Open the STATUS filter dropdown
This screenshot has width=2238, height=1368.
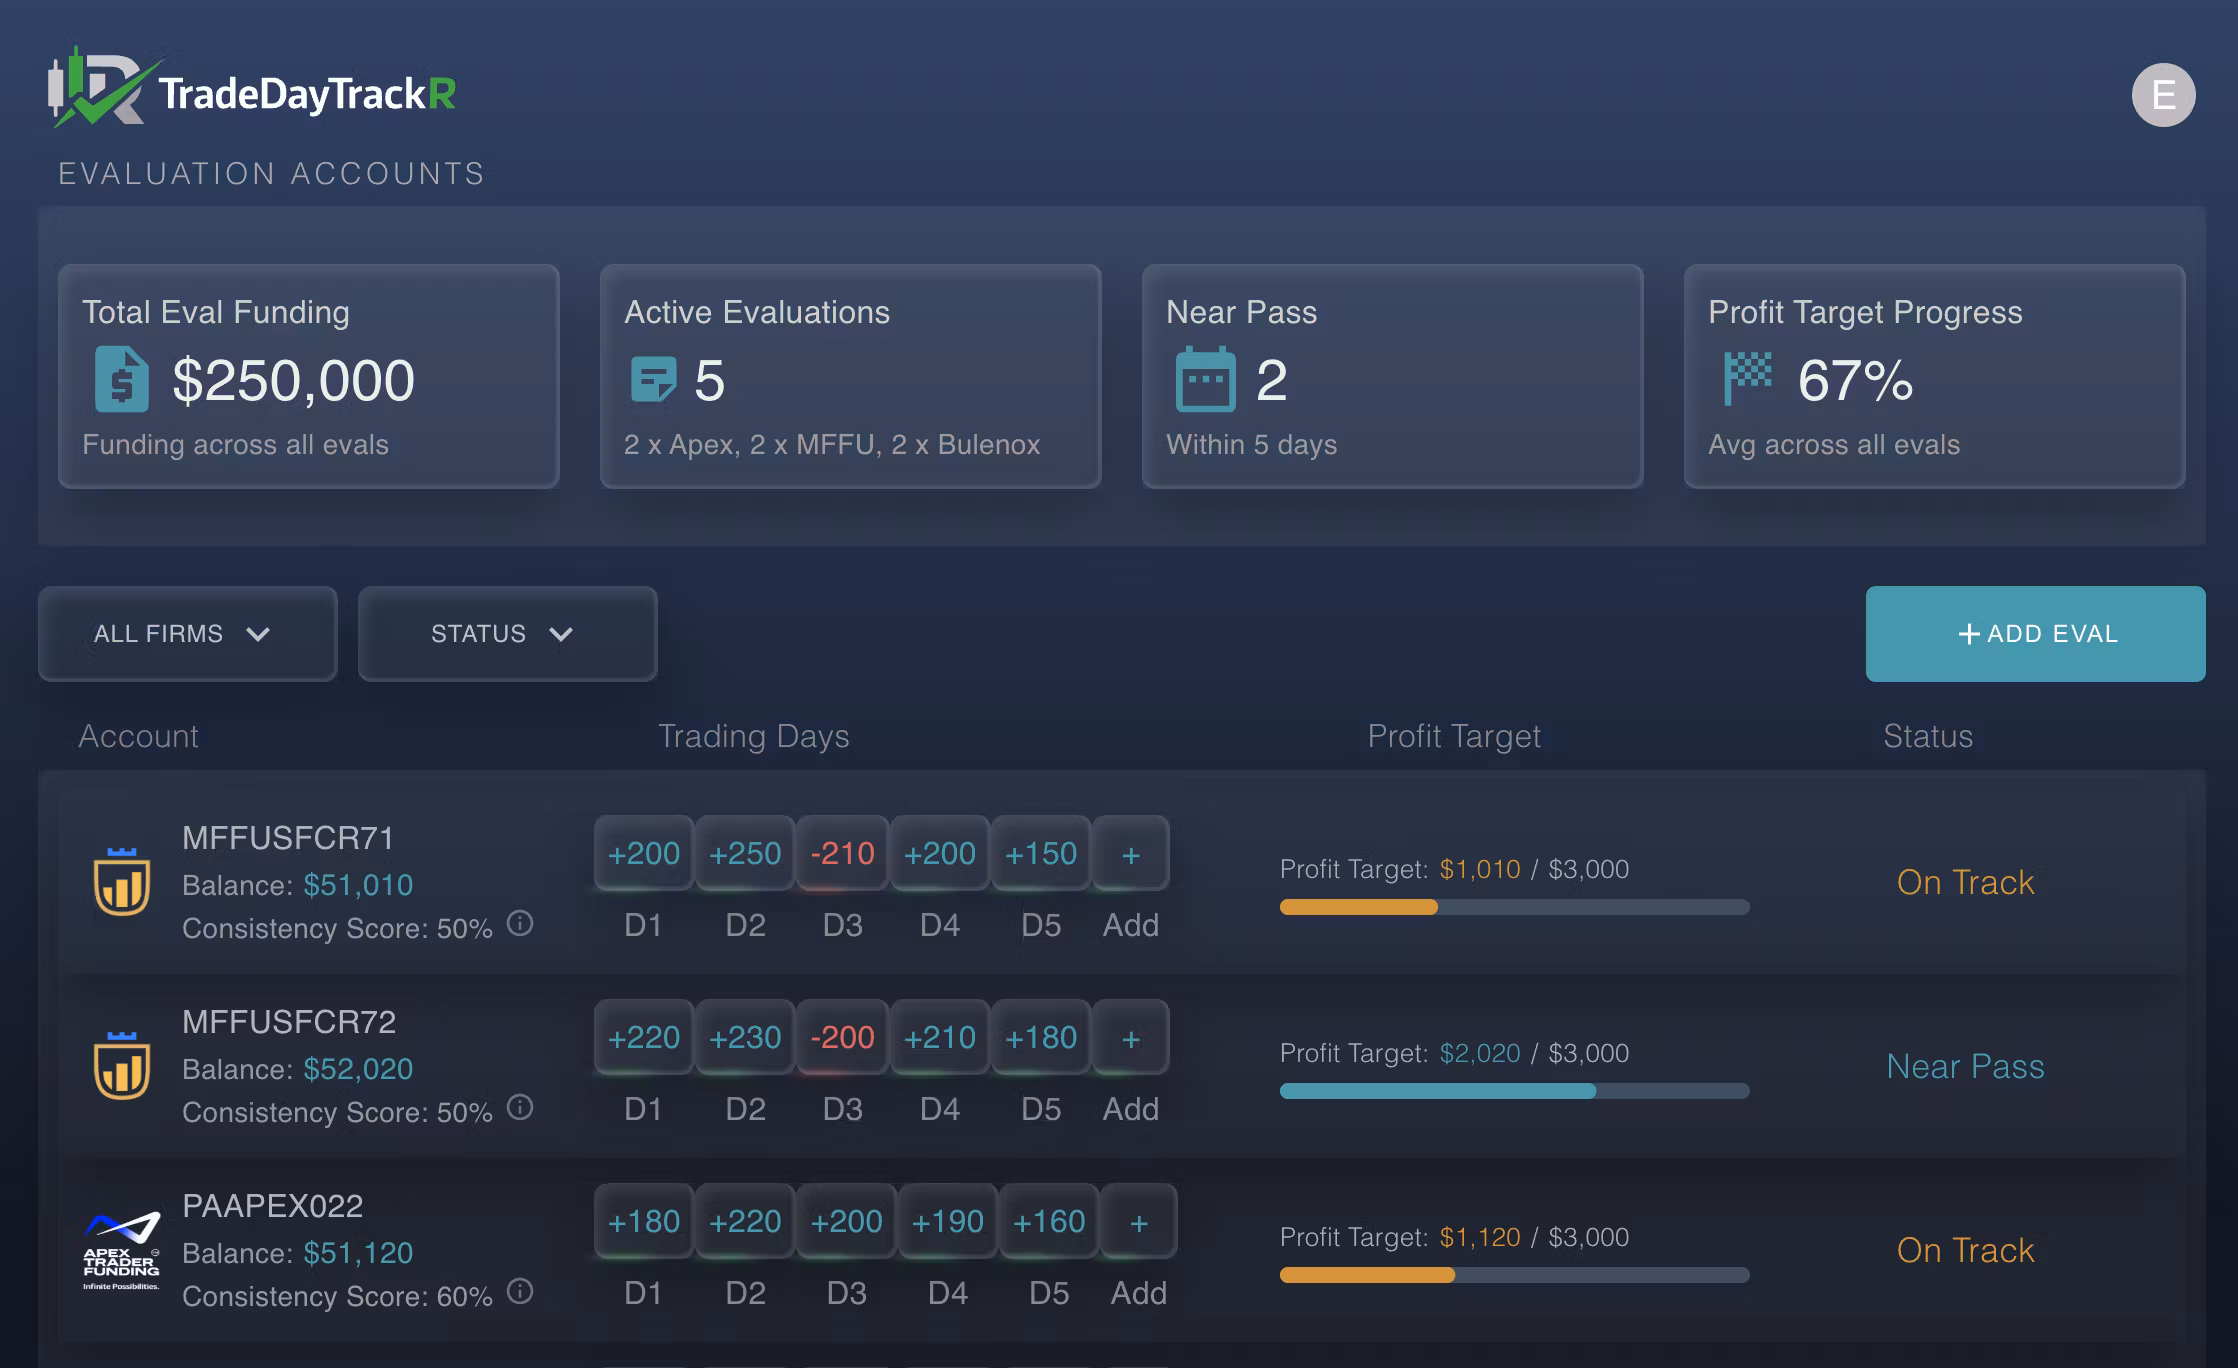(x=507, y=634)
